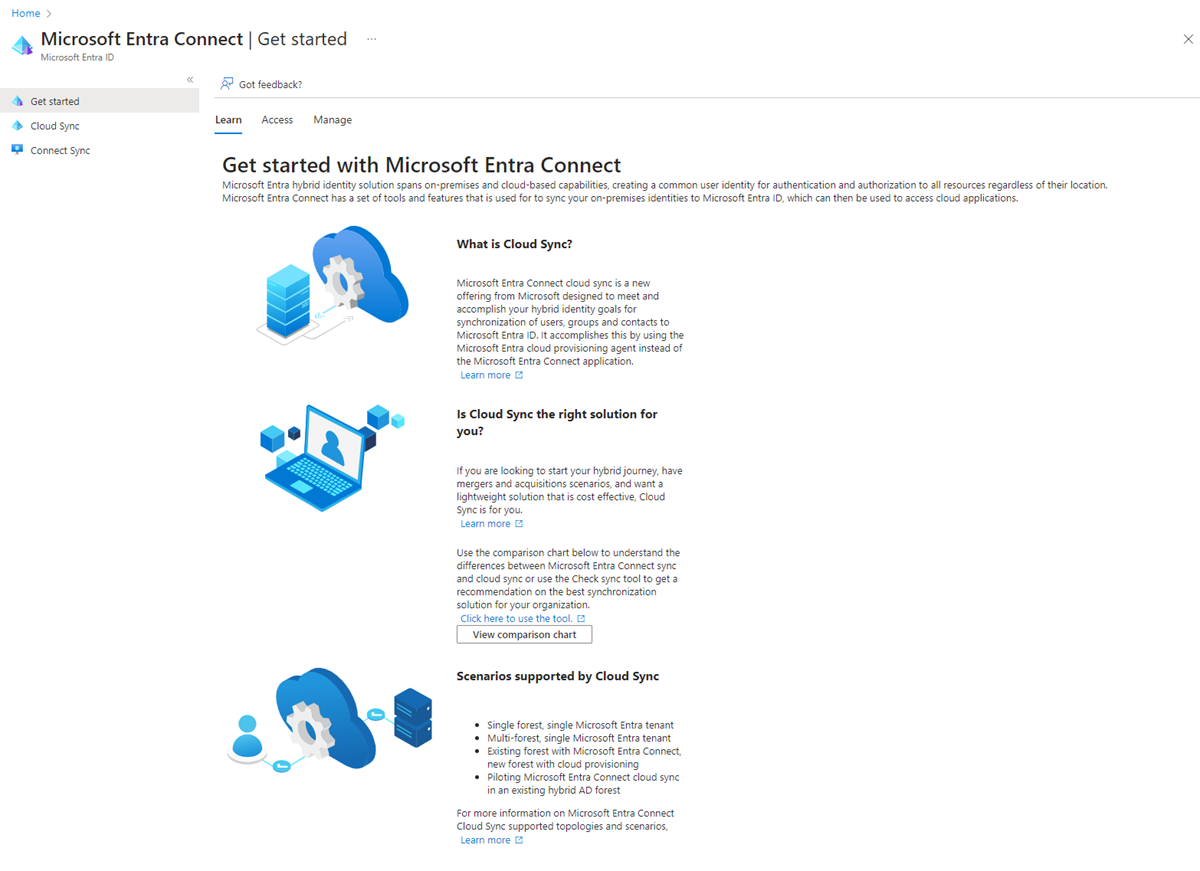The height and width of the screenshot is (871, 1200).
Task: Click the View comparison chart button
Action: [524, 635]
